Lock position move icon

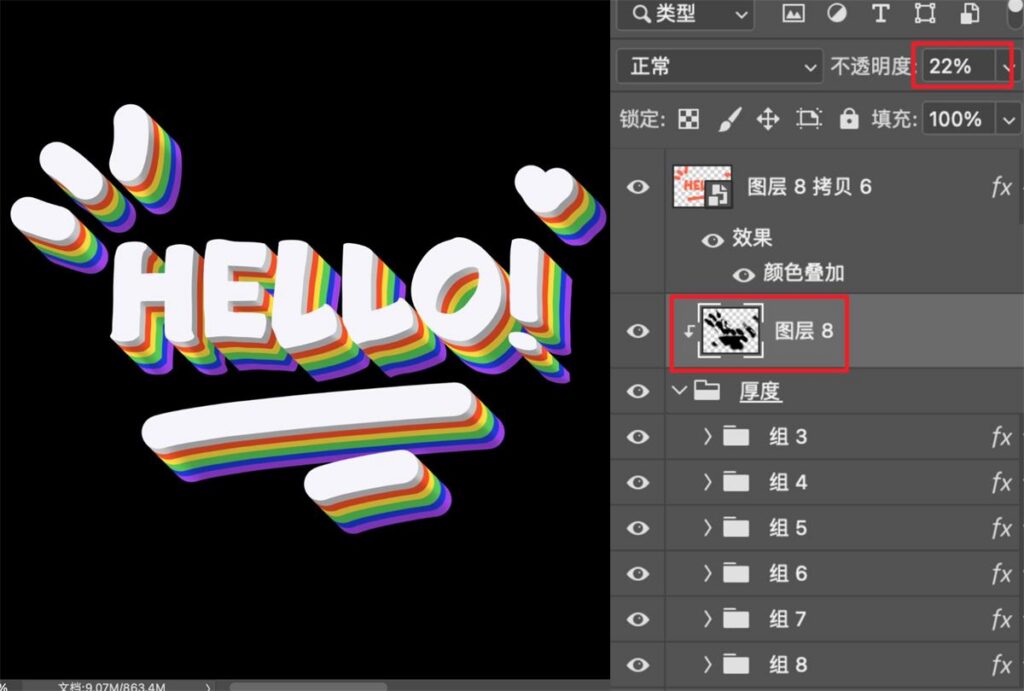tap(768, 119)
